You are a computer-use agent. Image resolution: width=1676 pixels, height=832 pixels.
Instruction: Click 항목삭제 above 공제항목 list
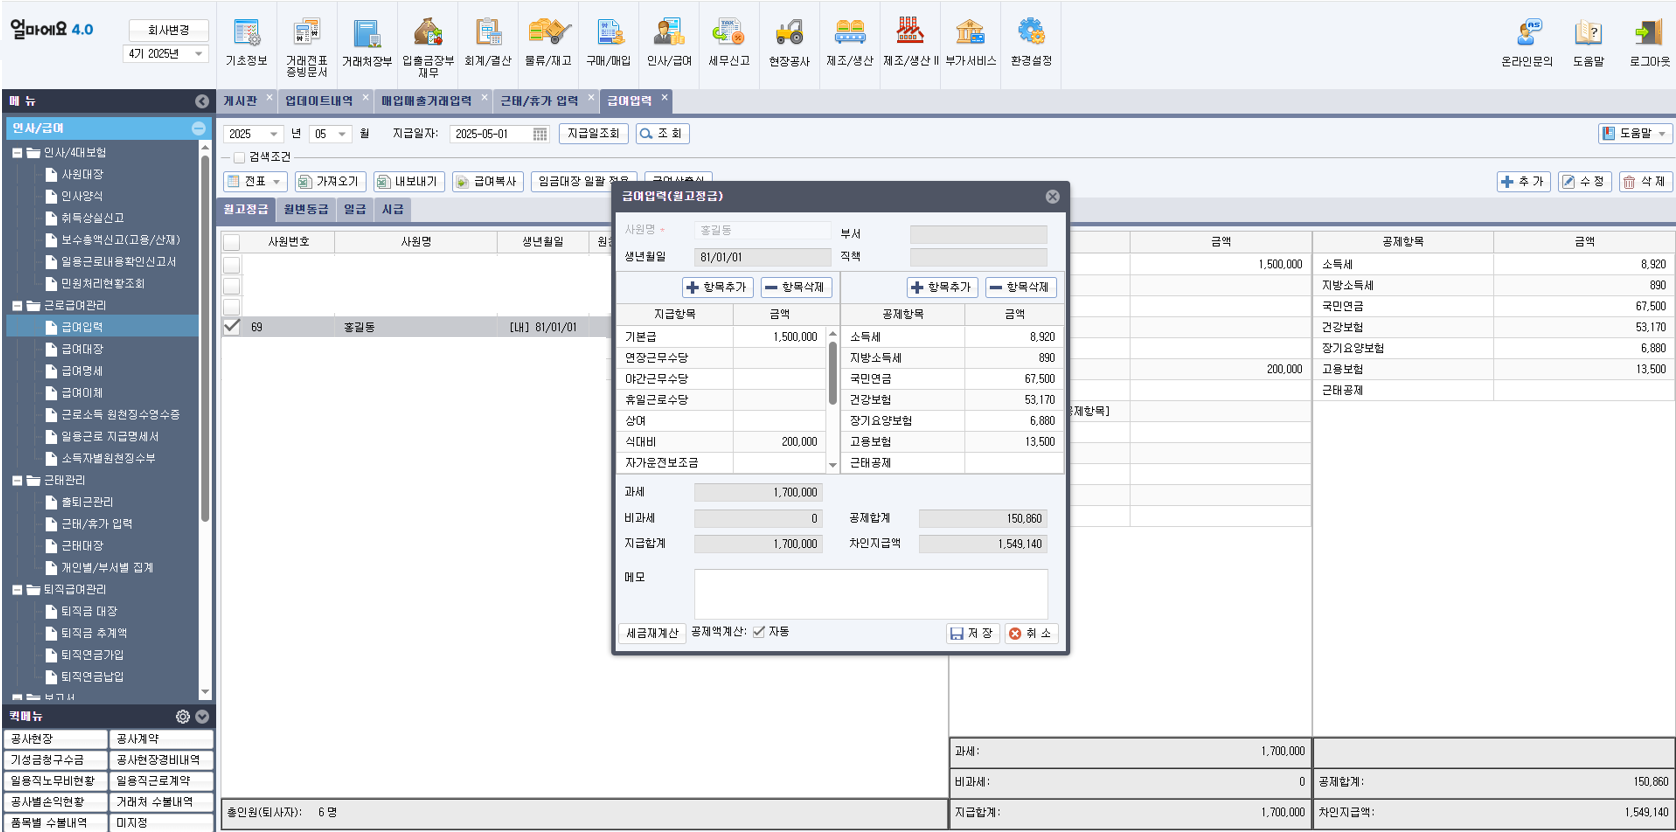pos(1021,287)
